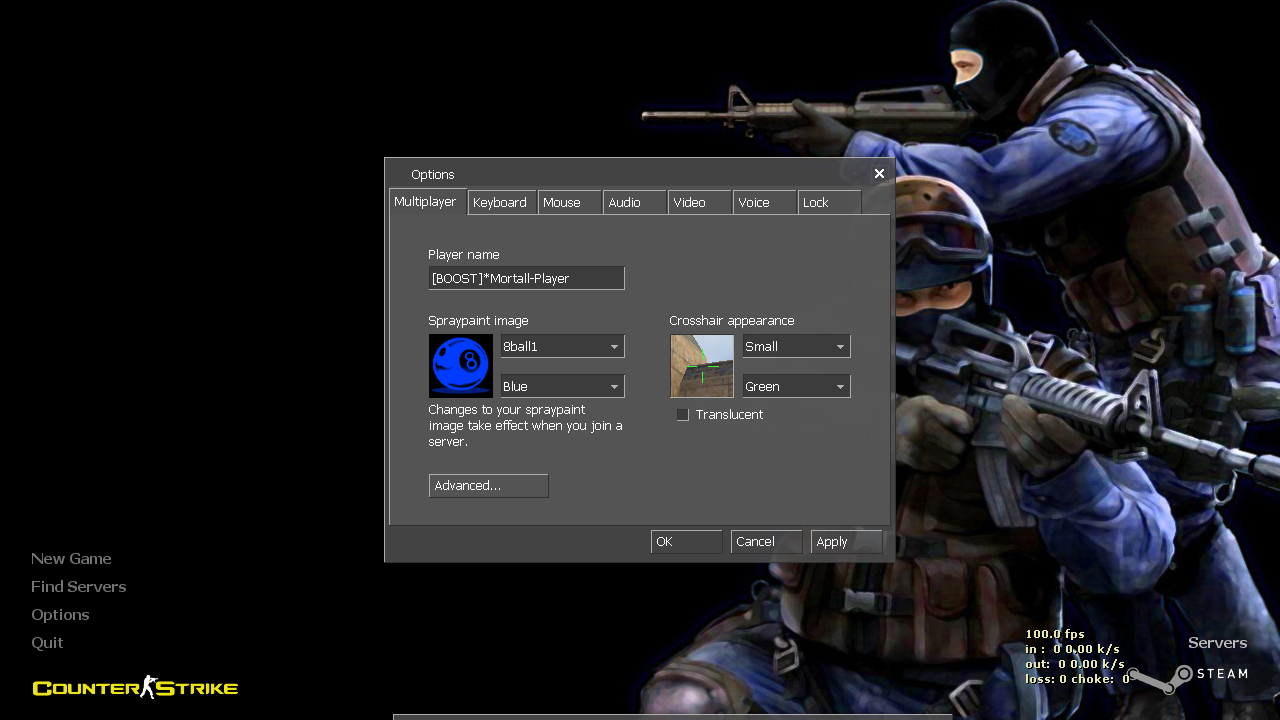Click the blue 8-ball spraypaint preview
The width and height of the screenshot is (1280, 720).
click(460, 366)
